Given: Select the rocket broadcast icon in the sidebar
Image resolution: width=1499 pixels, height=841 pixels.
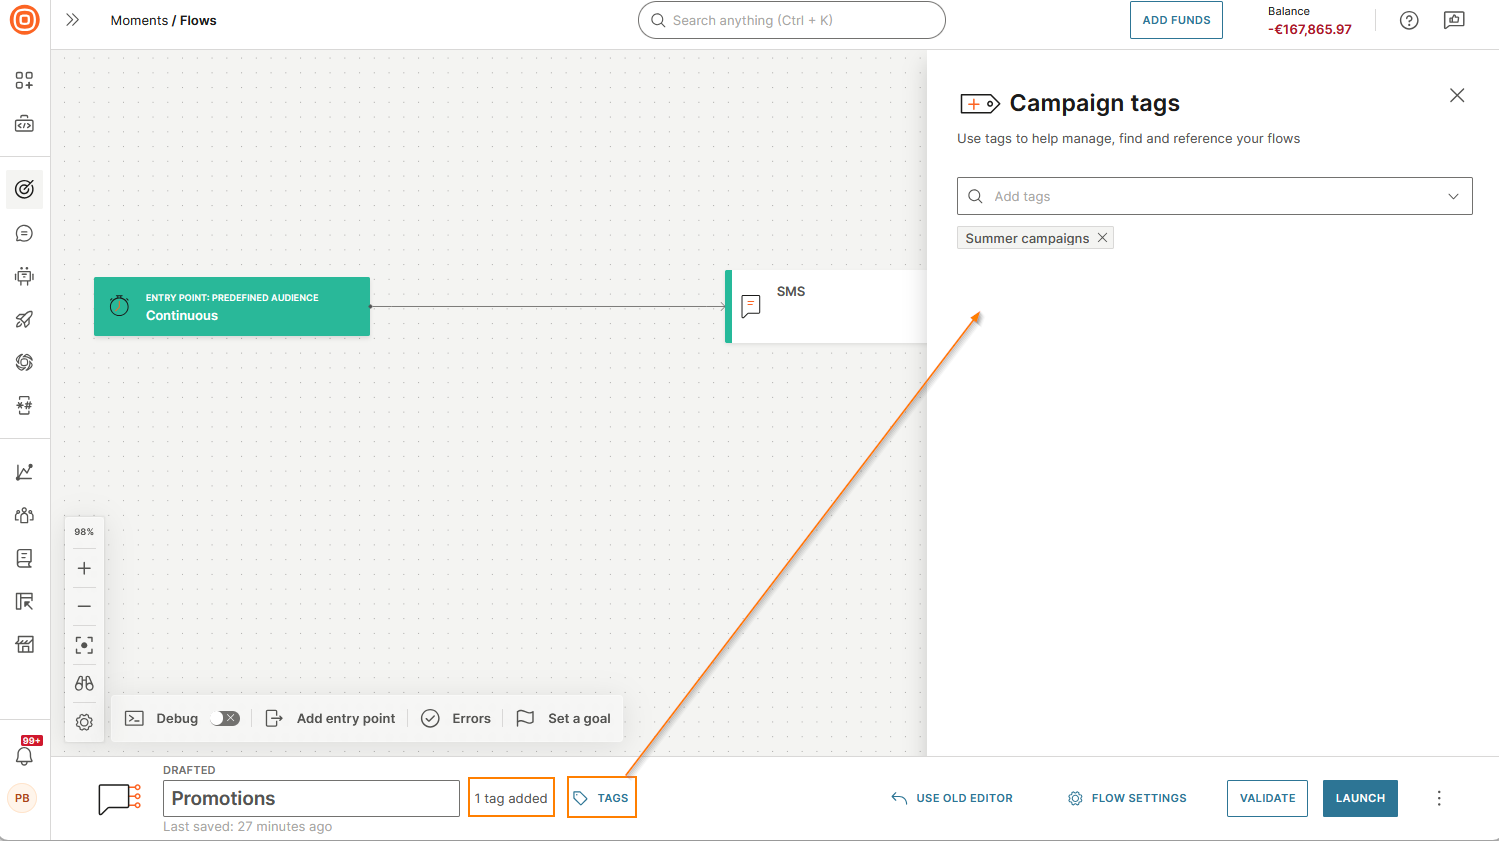Looking at the screenshot, I should tap(24, 319).
